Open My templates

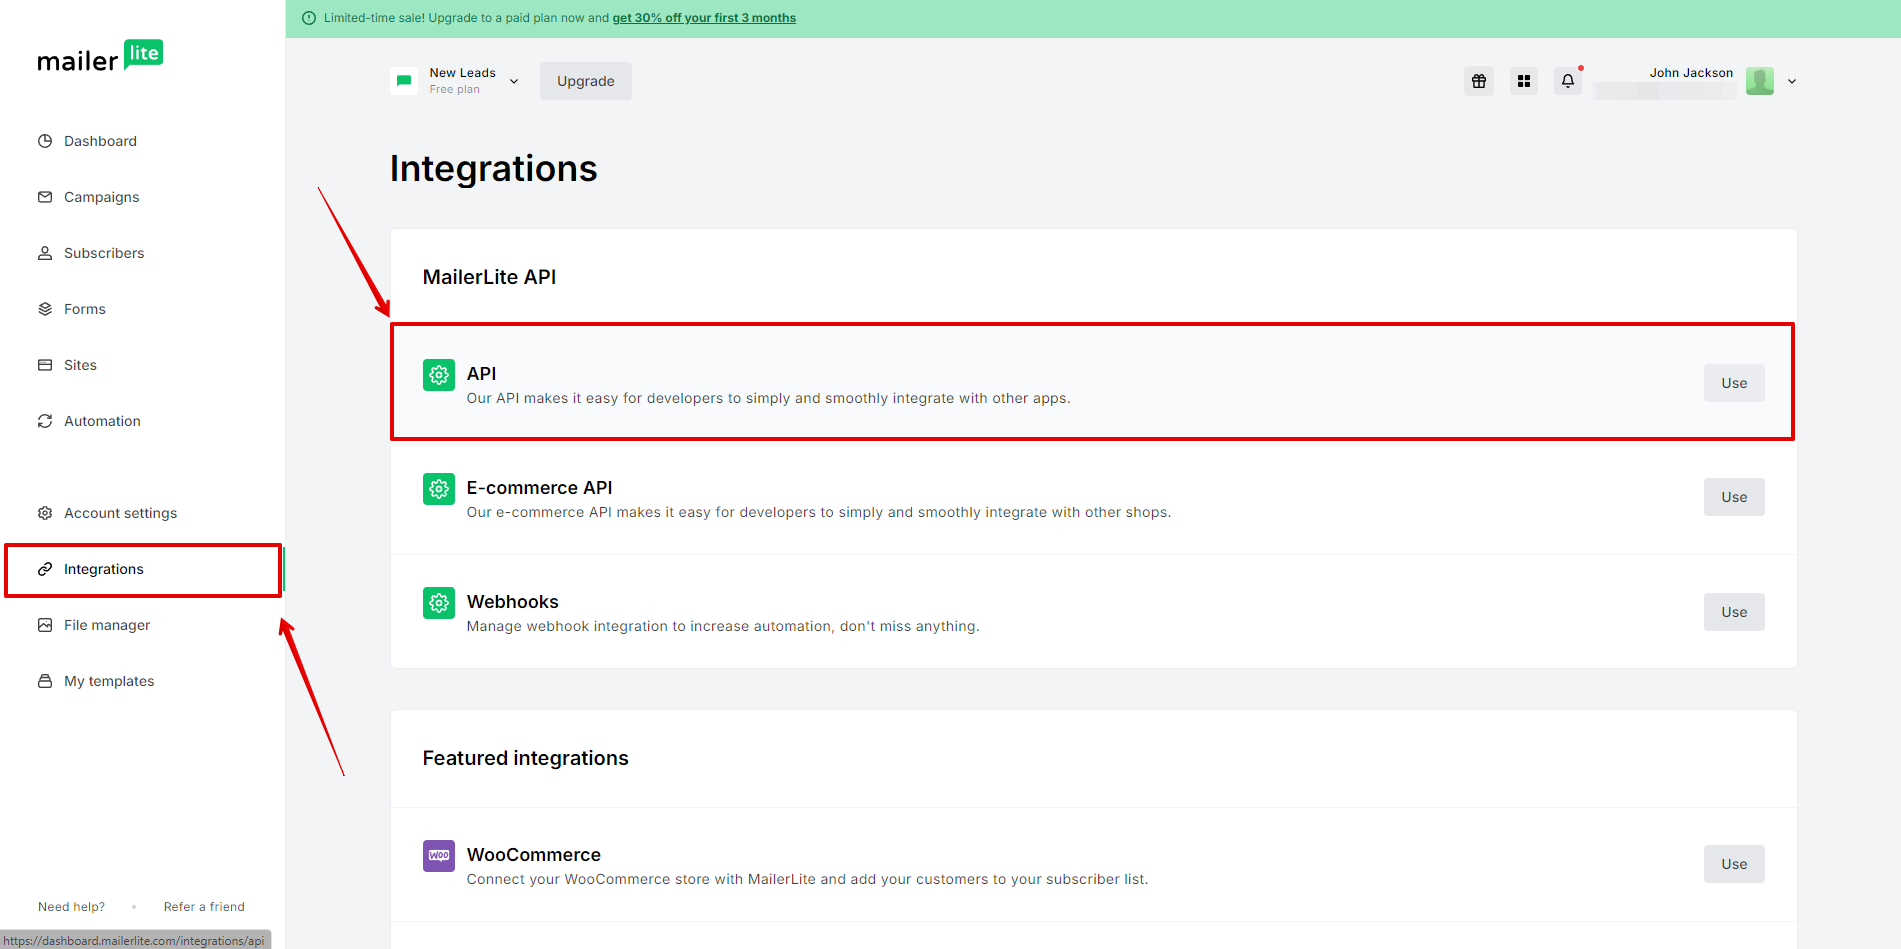109,681
